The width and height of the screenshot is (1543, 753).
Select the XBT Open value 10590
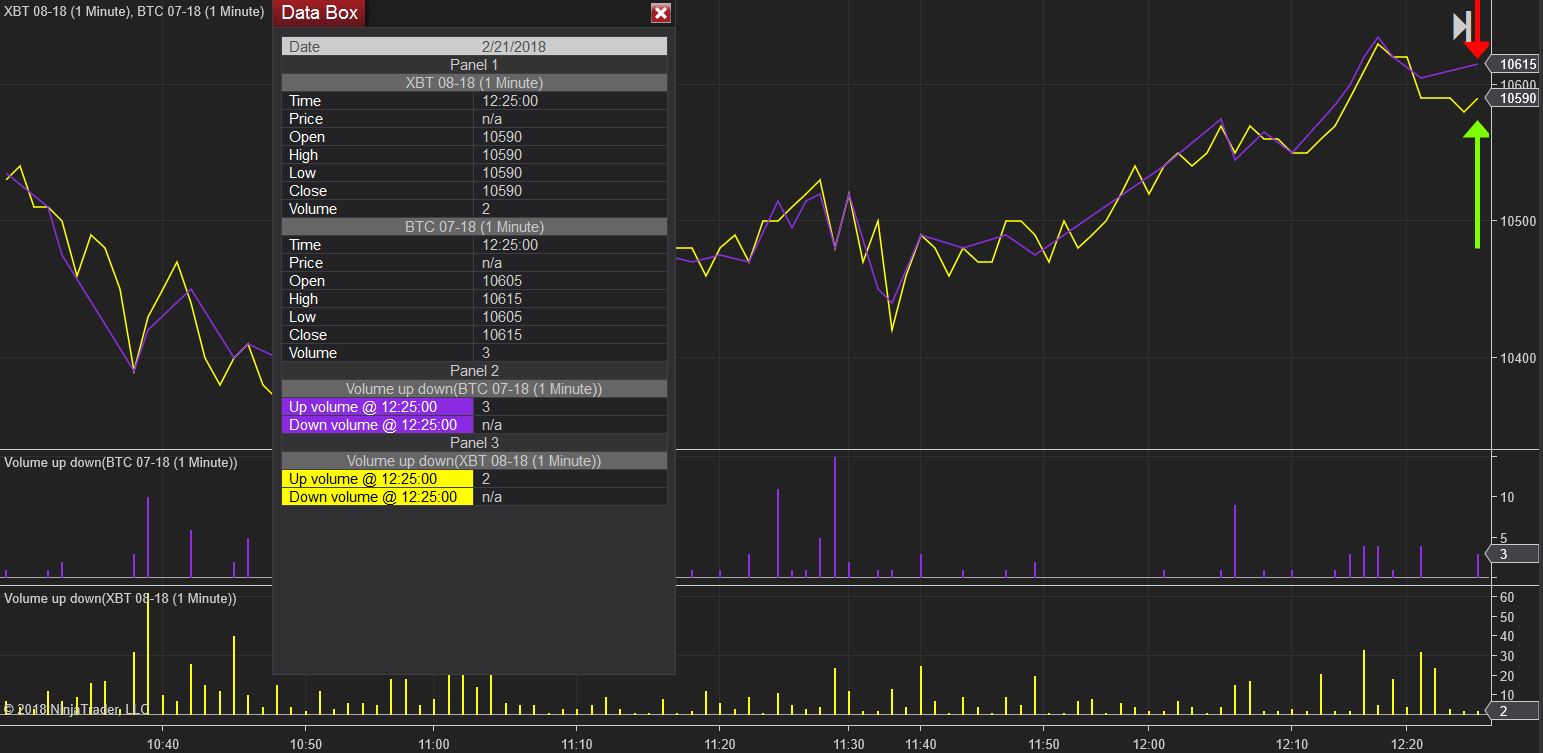coord(502,136)
